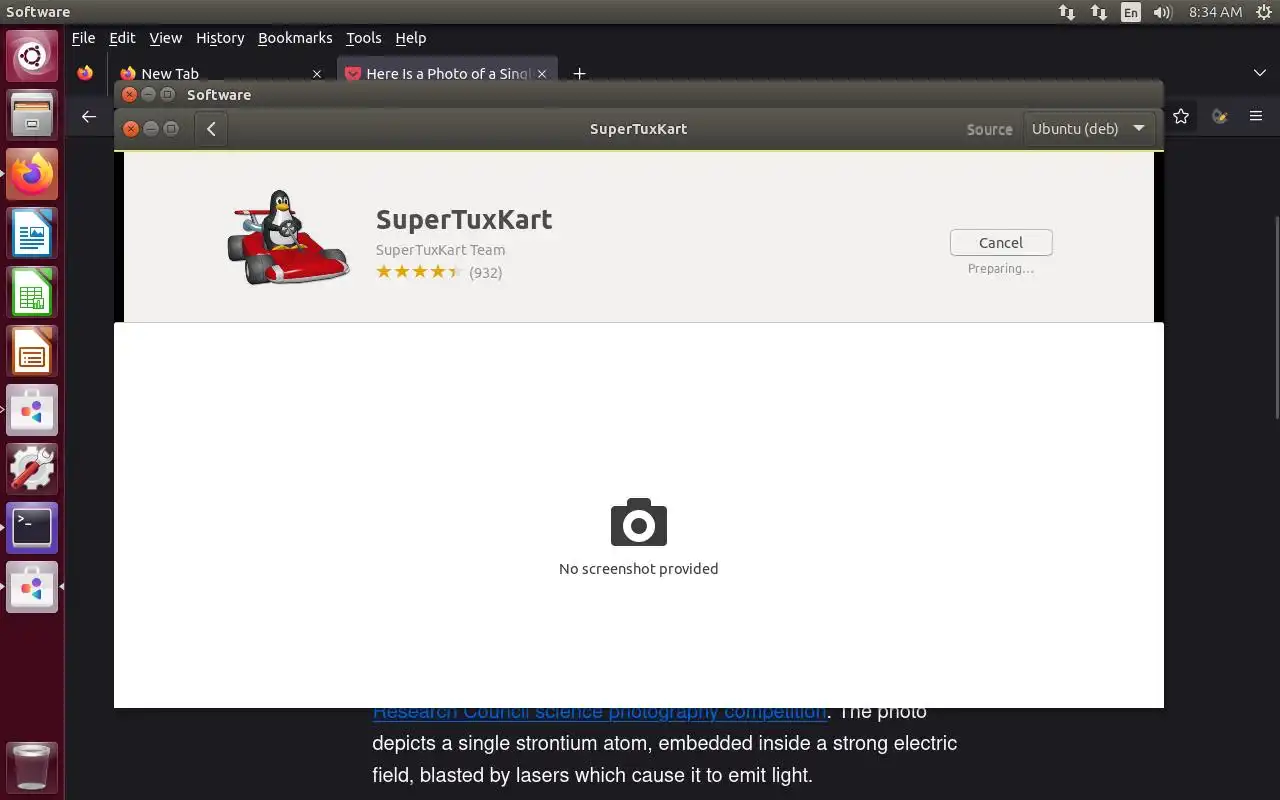Open the upper Ubuntu Software dock icon
Screen dimensions: 1280x800
point(32,410)
